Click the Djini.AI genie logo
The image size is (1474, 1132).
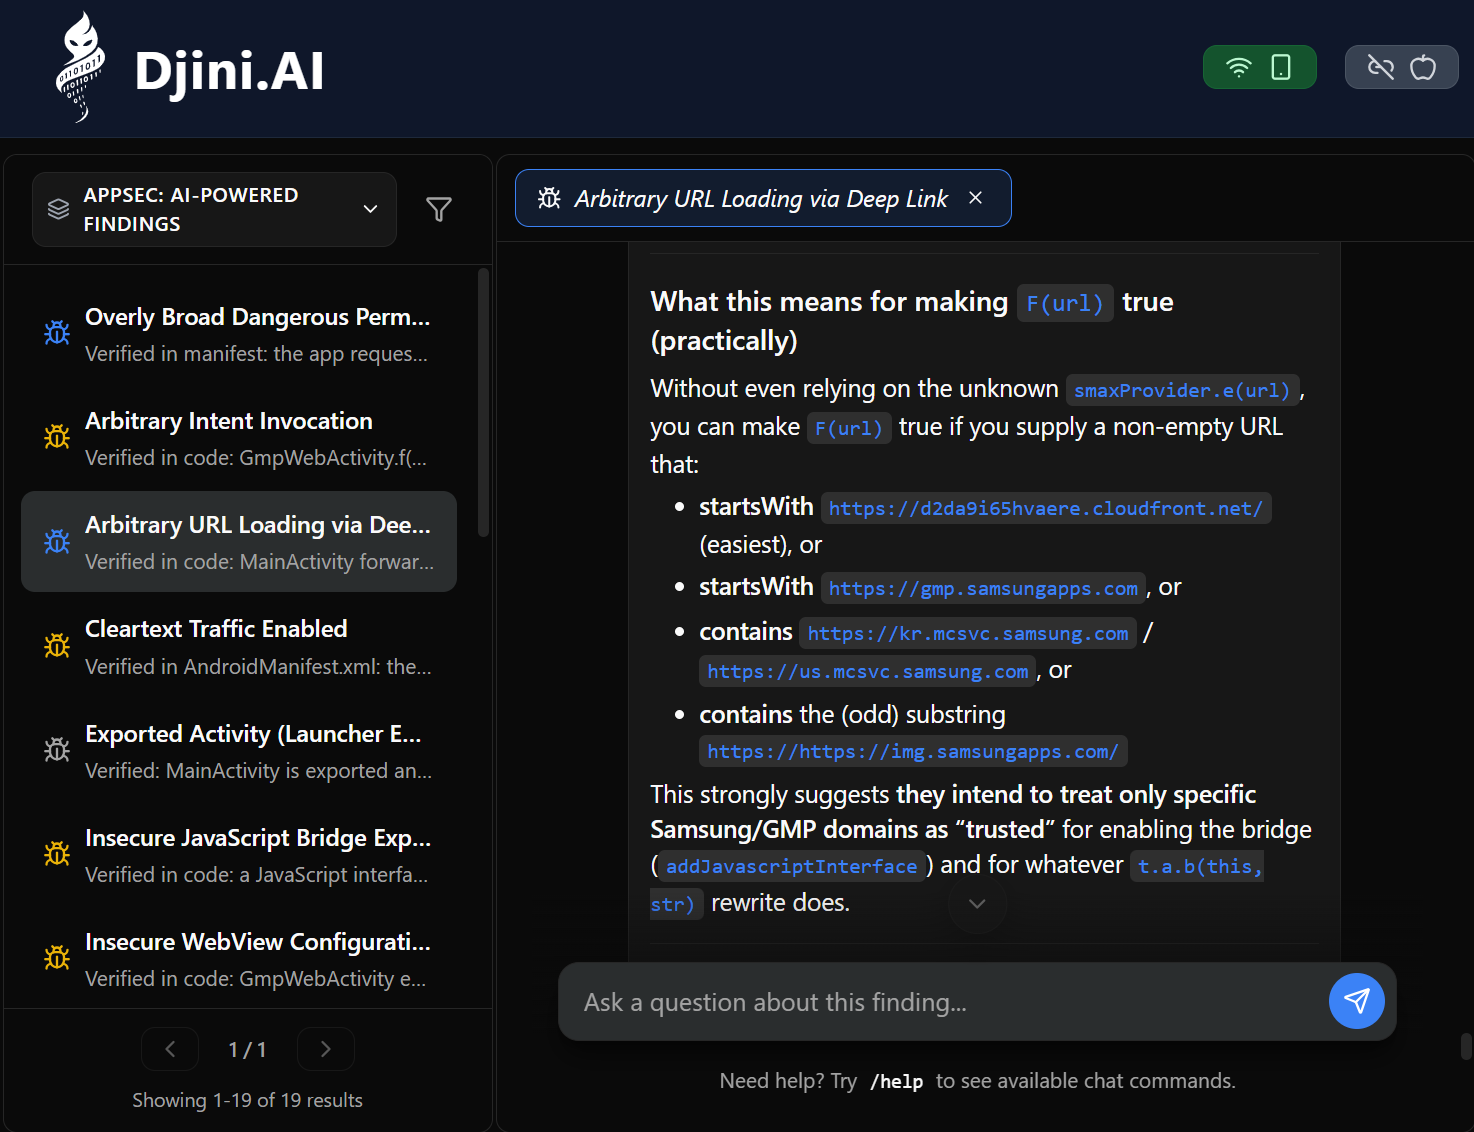click(80, 68)
